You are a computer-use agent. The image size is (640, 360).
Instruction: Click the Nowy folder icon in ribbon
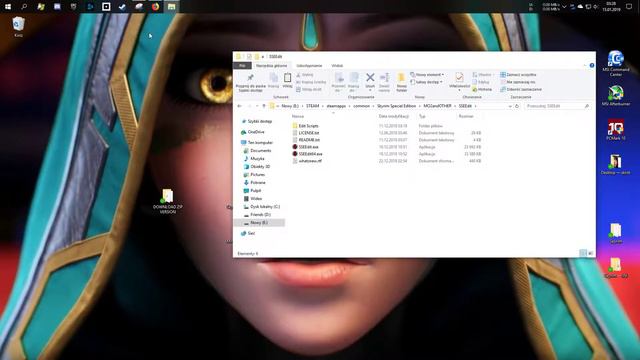coord(402,78)
